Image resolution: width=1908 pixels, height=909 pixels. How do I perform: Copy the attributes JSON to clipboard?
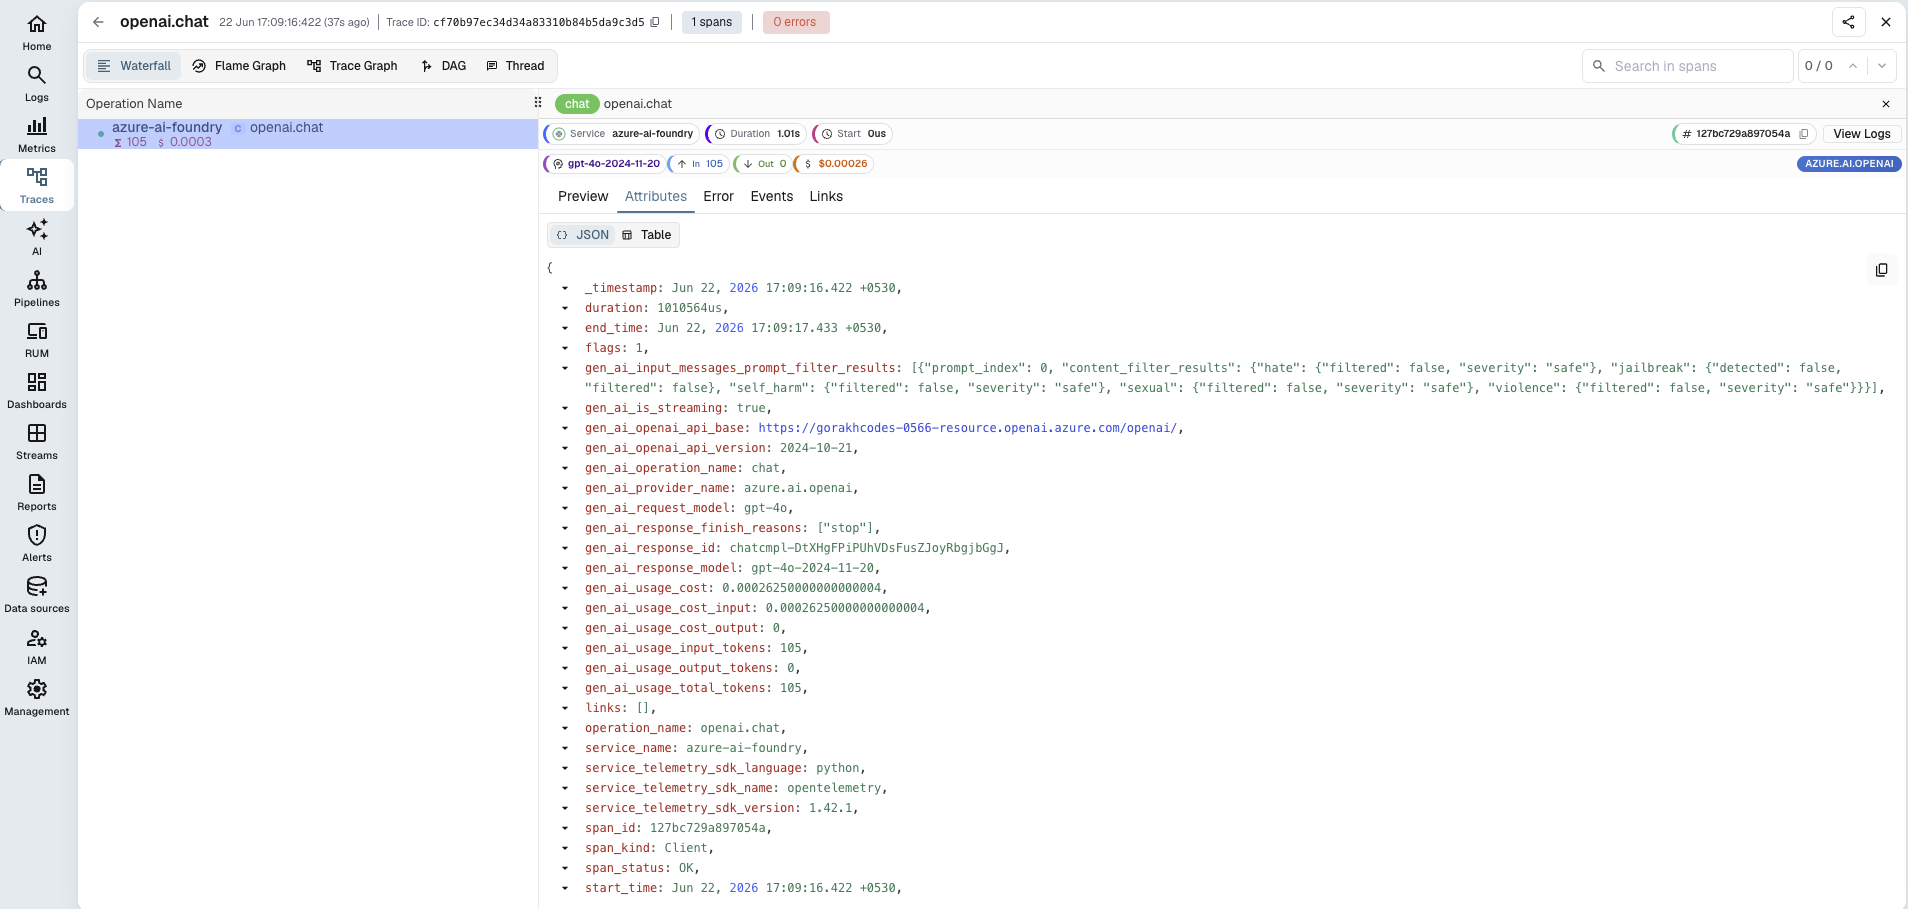pyautogui.click(x=1881, y=270)
